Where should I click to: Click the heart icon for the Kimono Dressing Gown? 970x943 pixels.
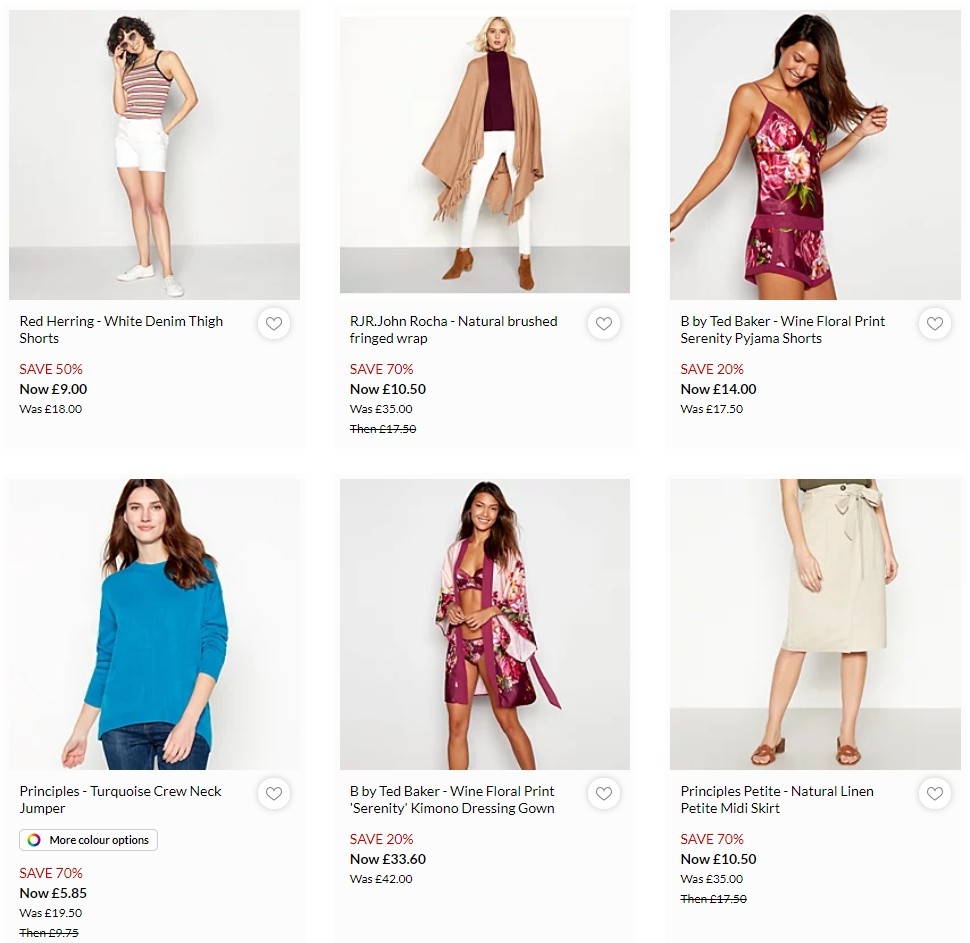(604, 794)
